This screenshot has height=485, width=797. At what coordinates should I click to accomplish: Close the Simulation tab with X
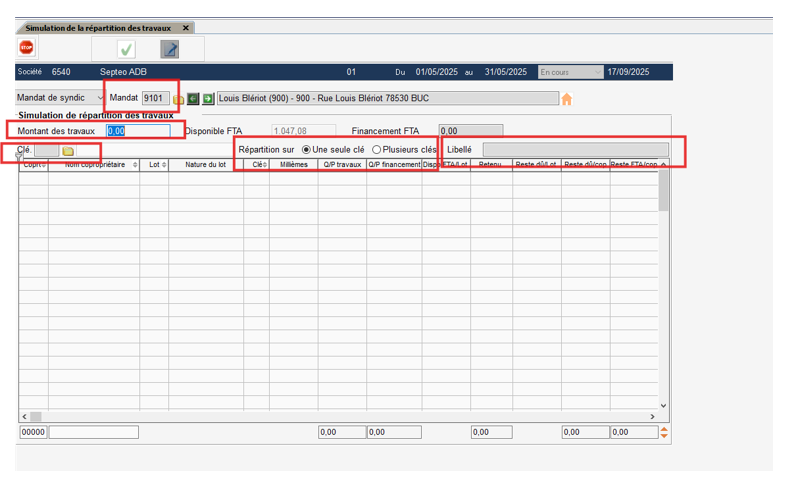[x=186, y=28]
